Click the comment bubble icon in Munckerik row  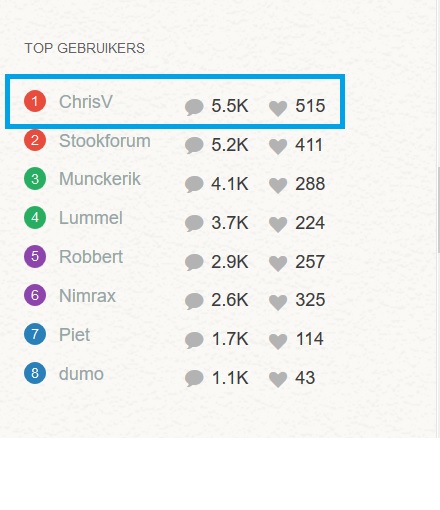click(x=194, y=185)
